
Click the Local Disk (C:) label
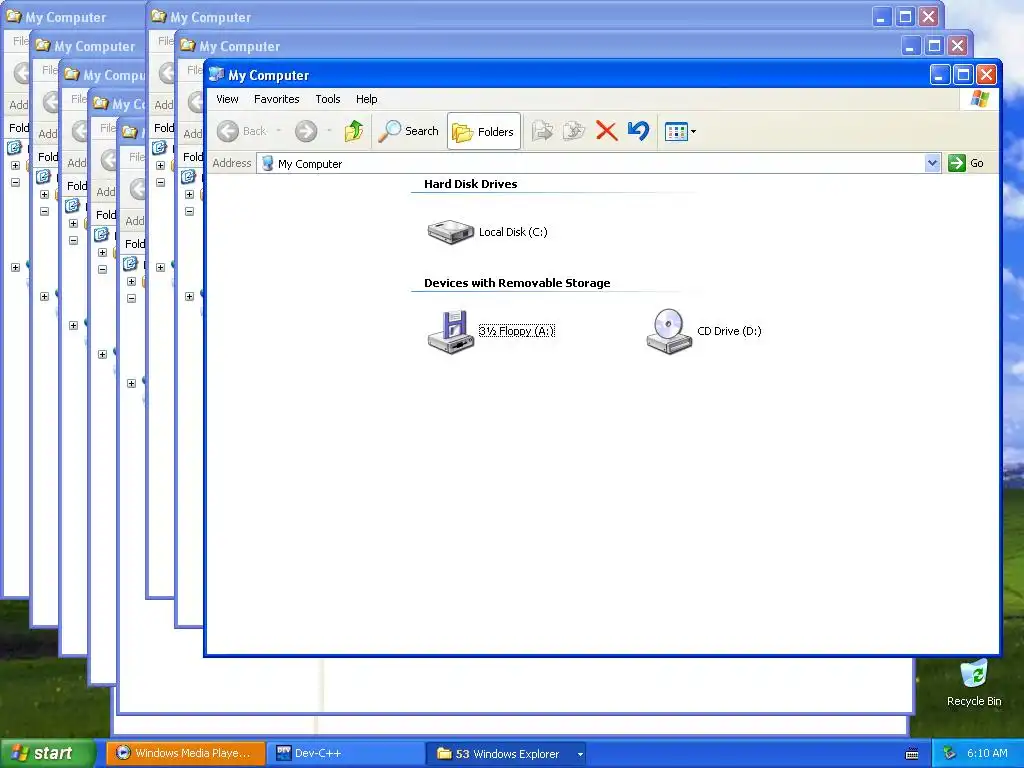[513, 232]
